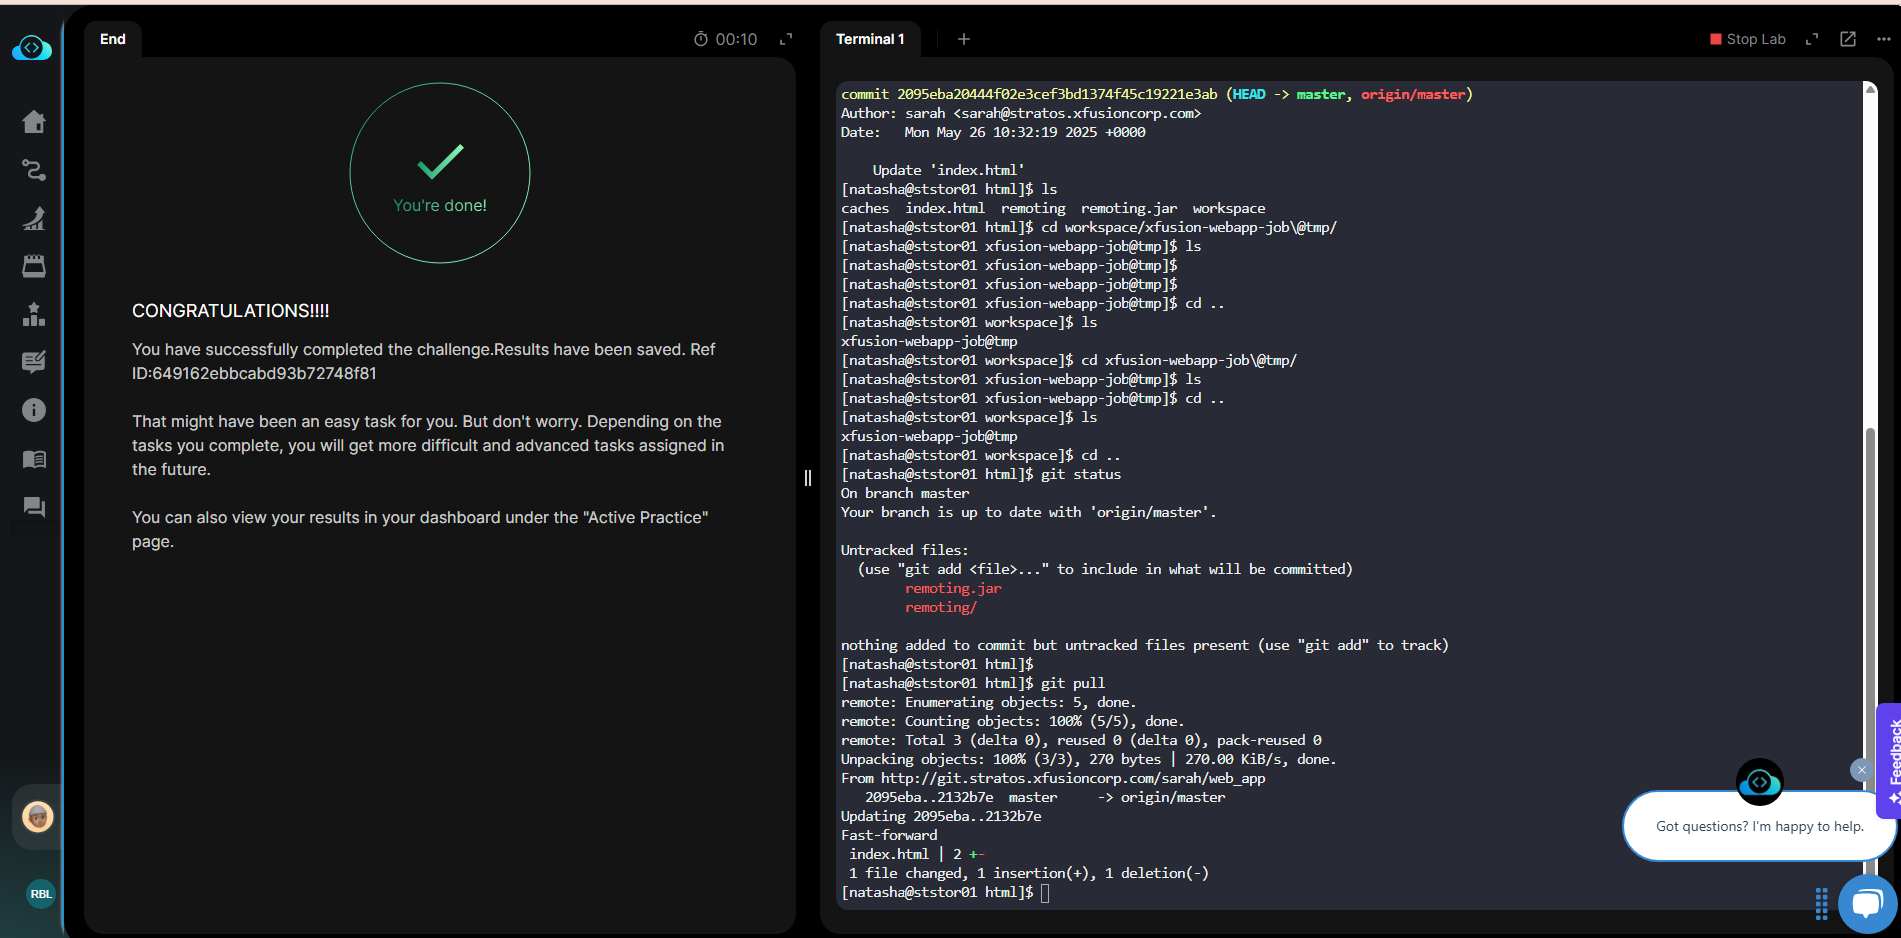Select the Terminal 1 tab
1901x938 pixels.
coord(870,39)
